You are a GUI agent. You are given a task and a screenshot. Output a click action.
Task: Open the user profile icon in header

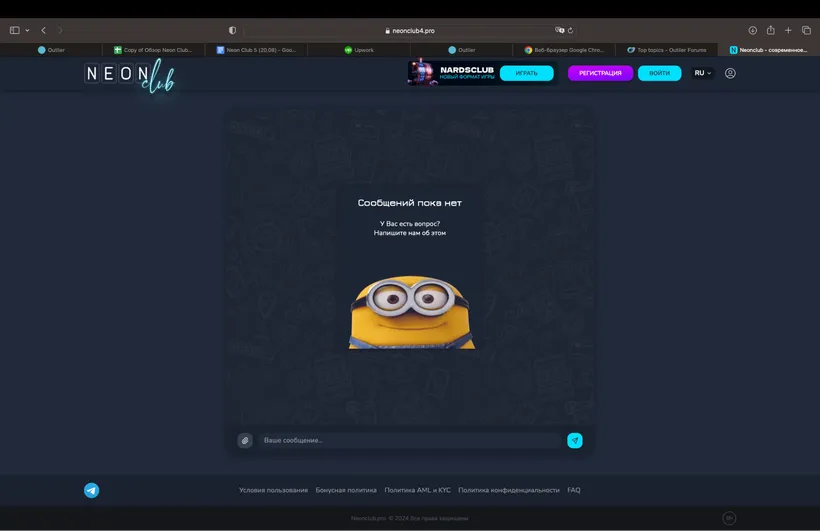[x=730, y=73]
